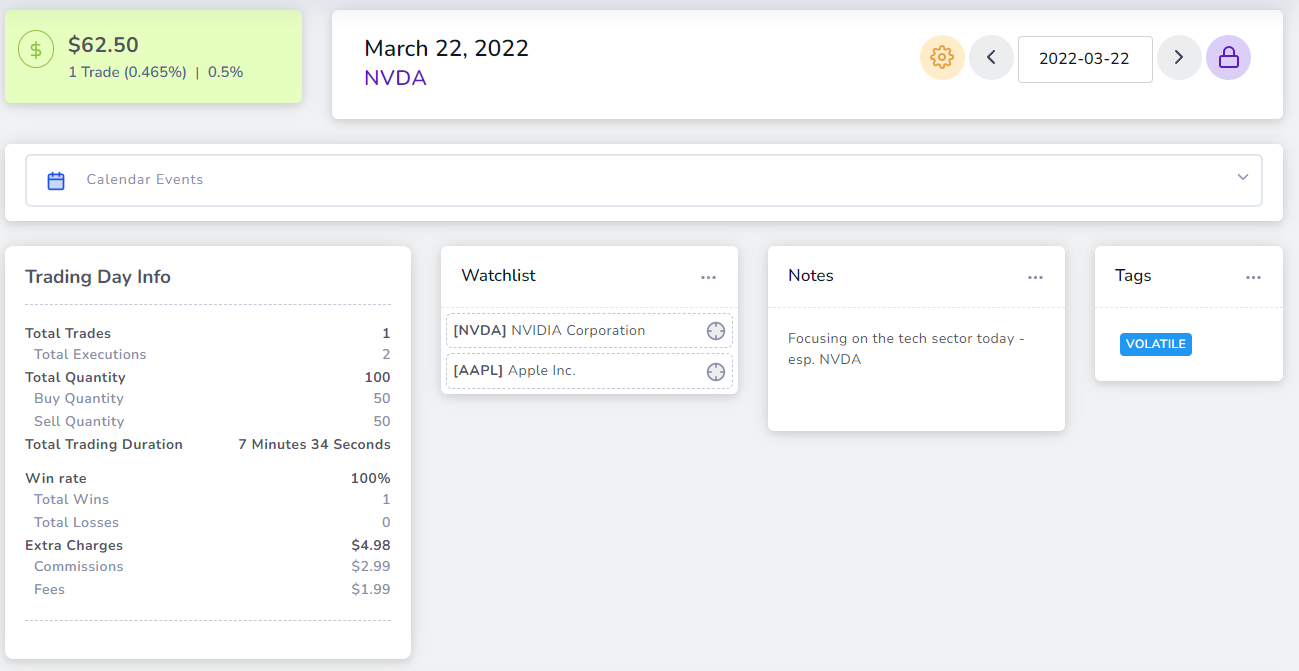Click the note text about tech sector
This screenshot has width=1299, height=671.
click(x=906, y=349)
